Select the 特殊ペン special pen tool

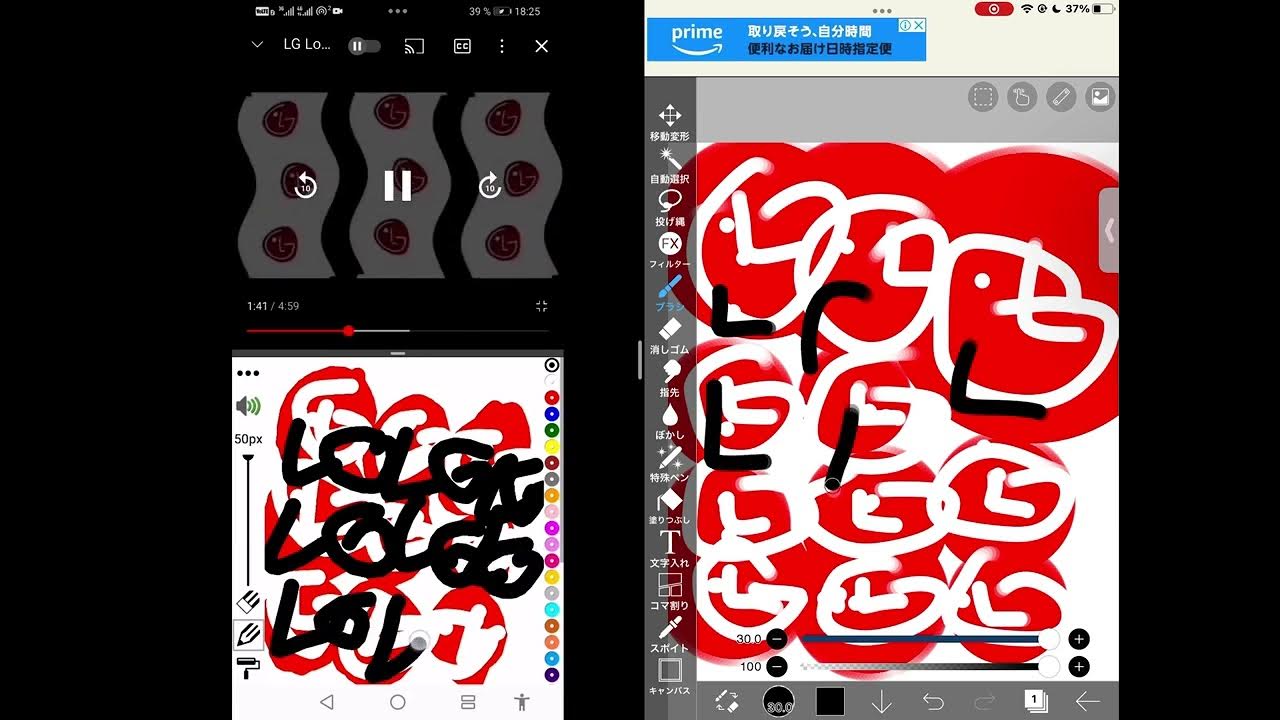(x=669, y=464)
